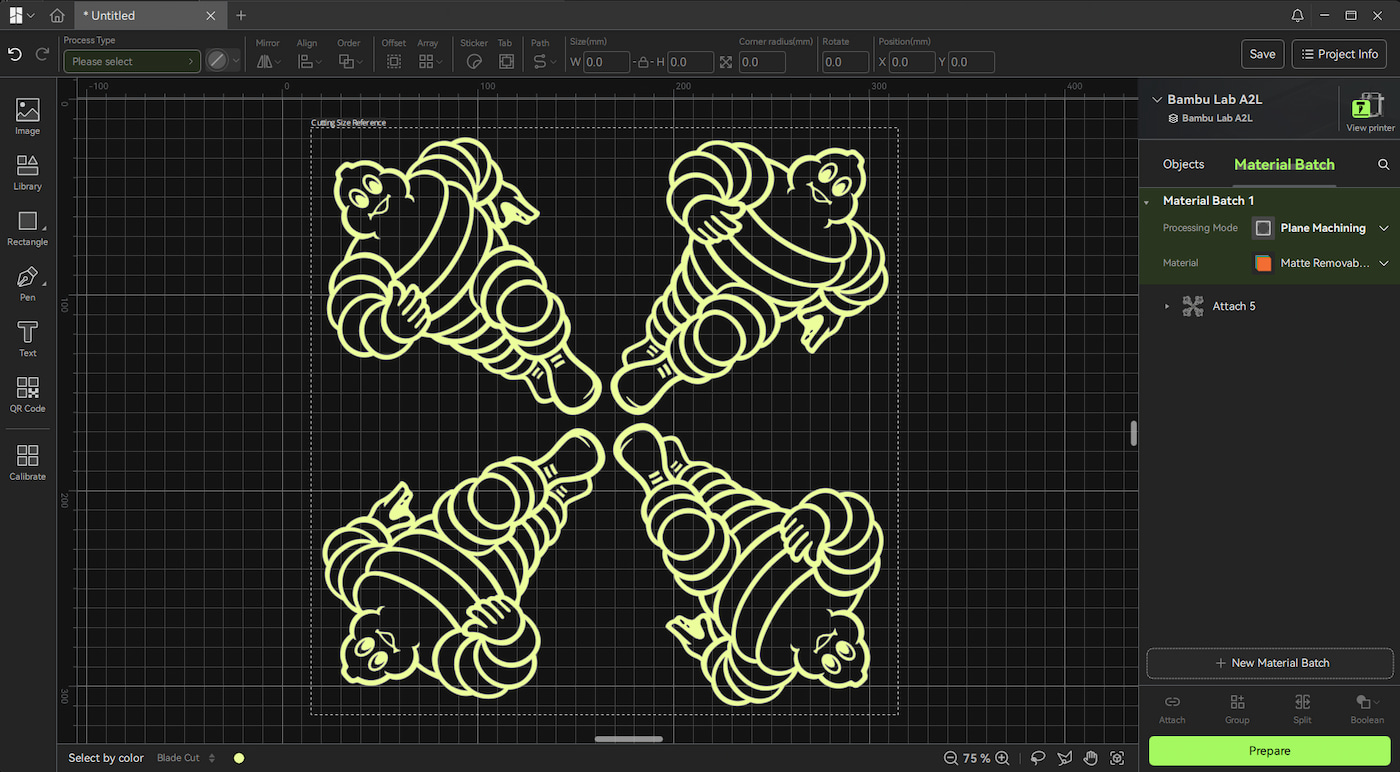Select the Pen tool in sidebar

(x=27, y=283)
